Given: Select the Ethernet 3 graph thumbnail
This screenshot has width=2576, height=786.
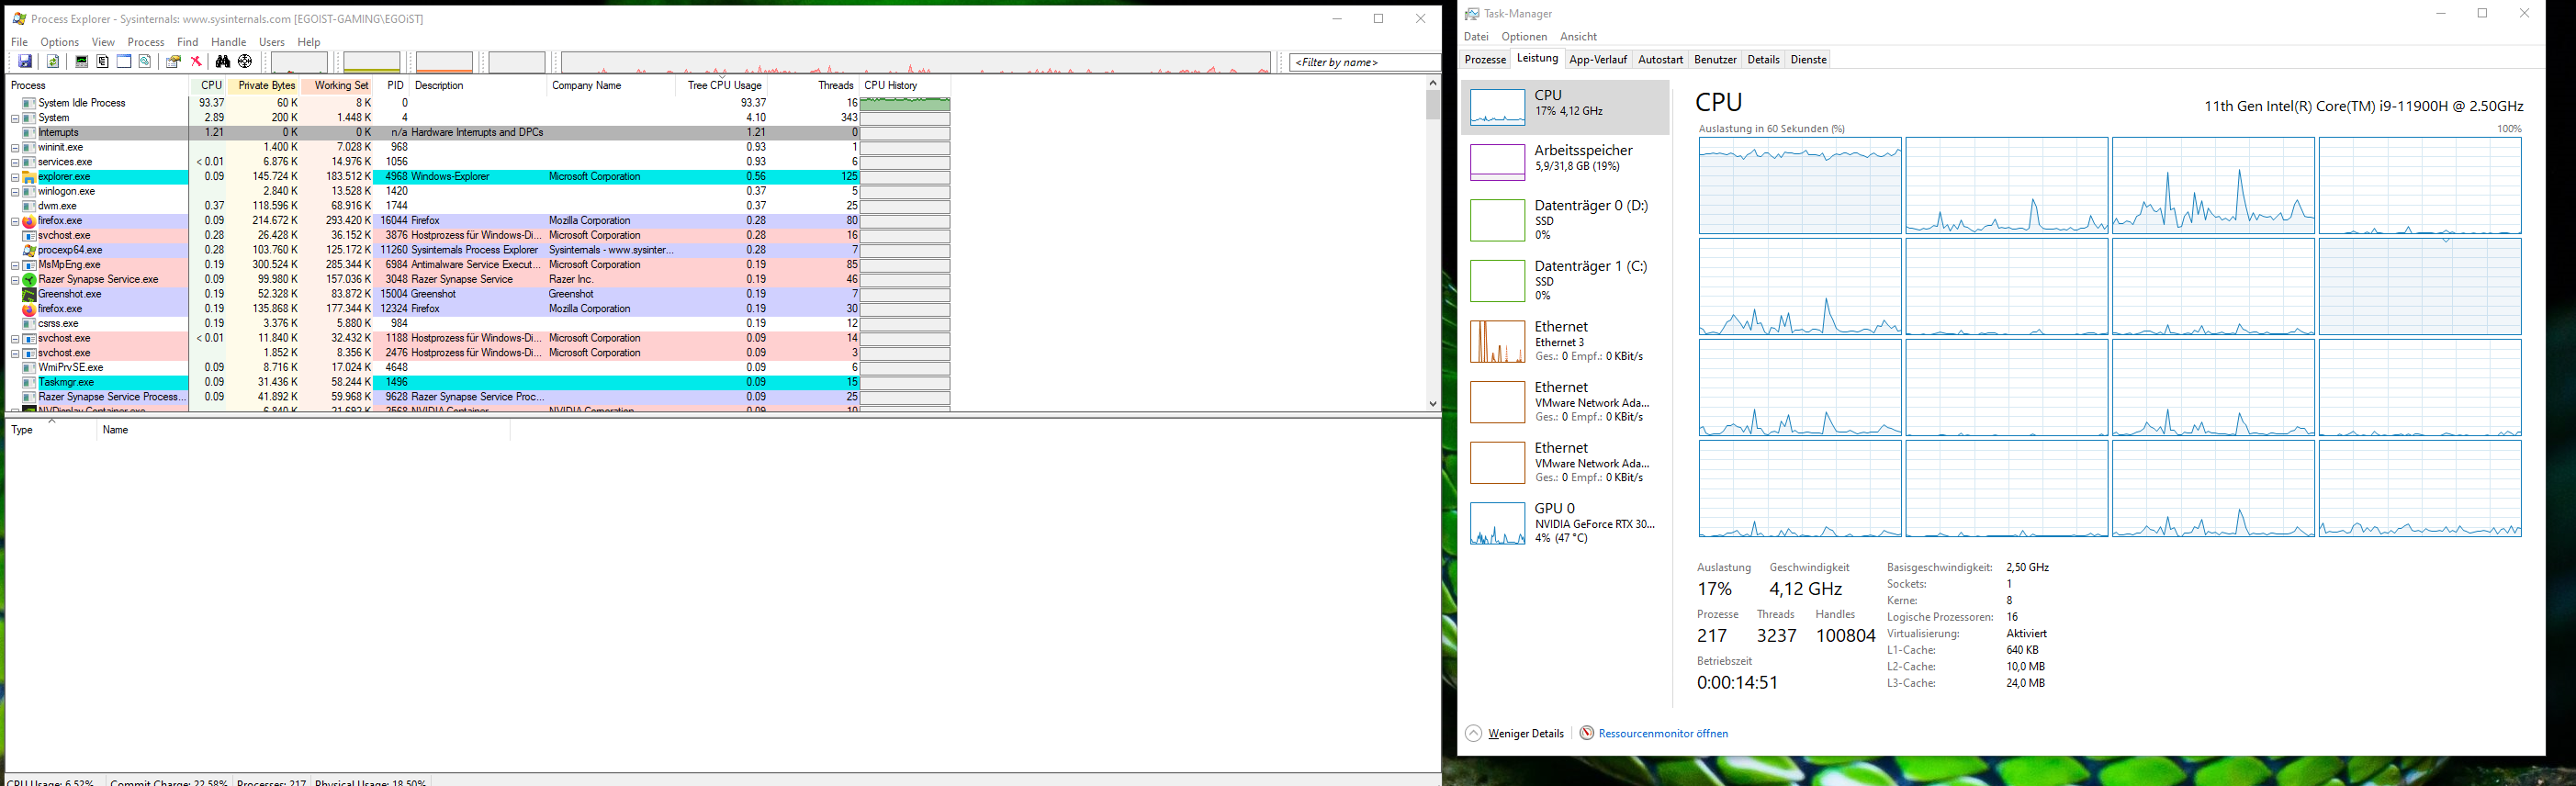Looking at the screenshot, I should click(x=1497, y=342).
